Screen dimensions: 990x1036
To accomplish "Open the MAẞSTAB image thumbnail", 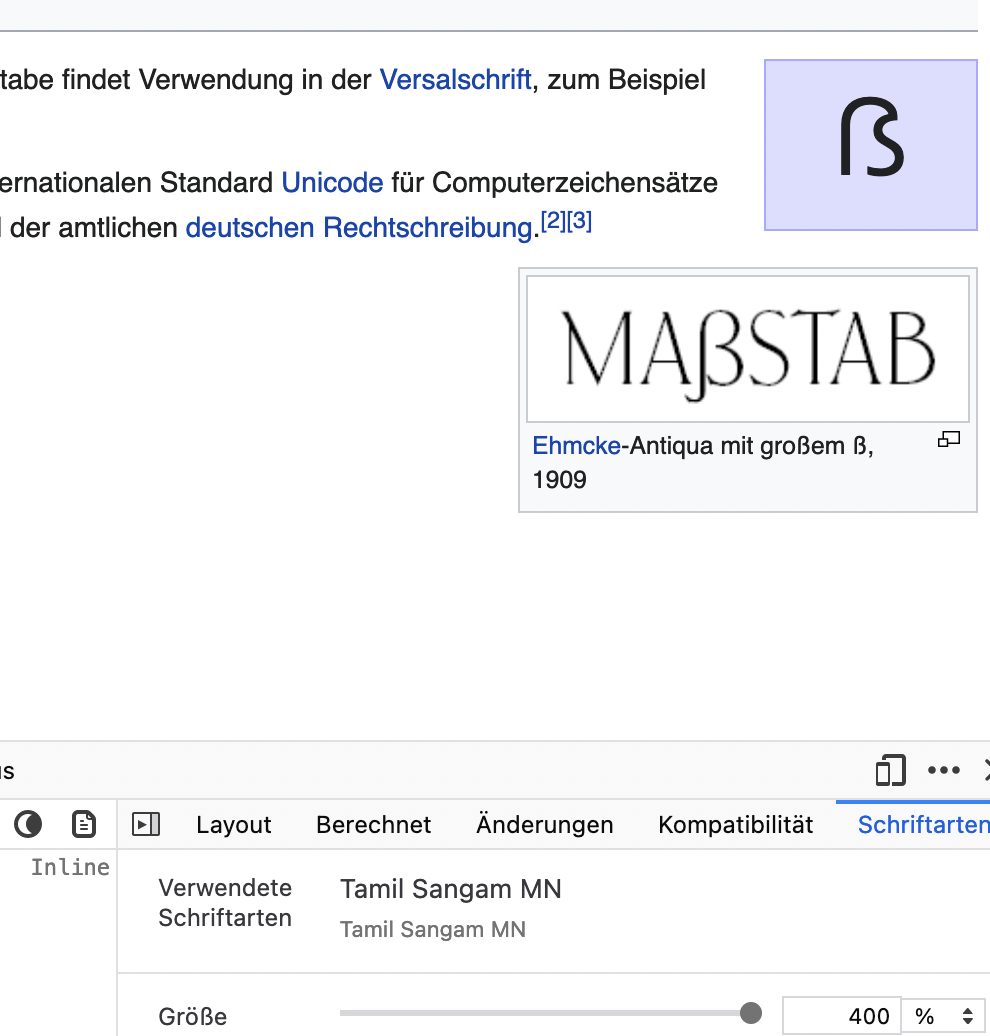I will coord(747,349).
